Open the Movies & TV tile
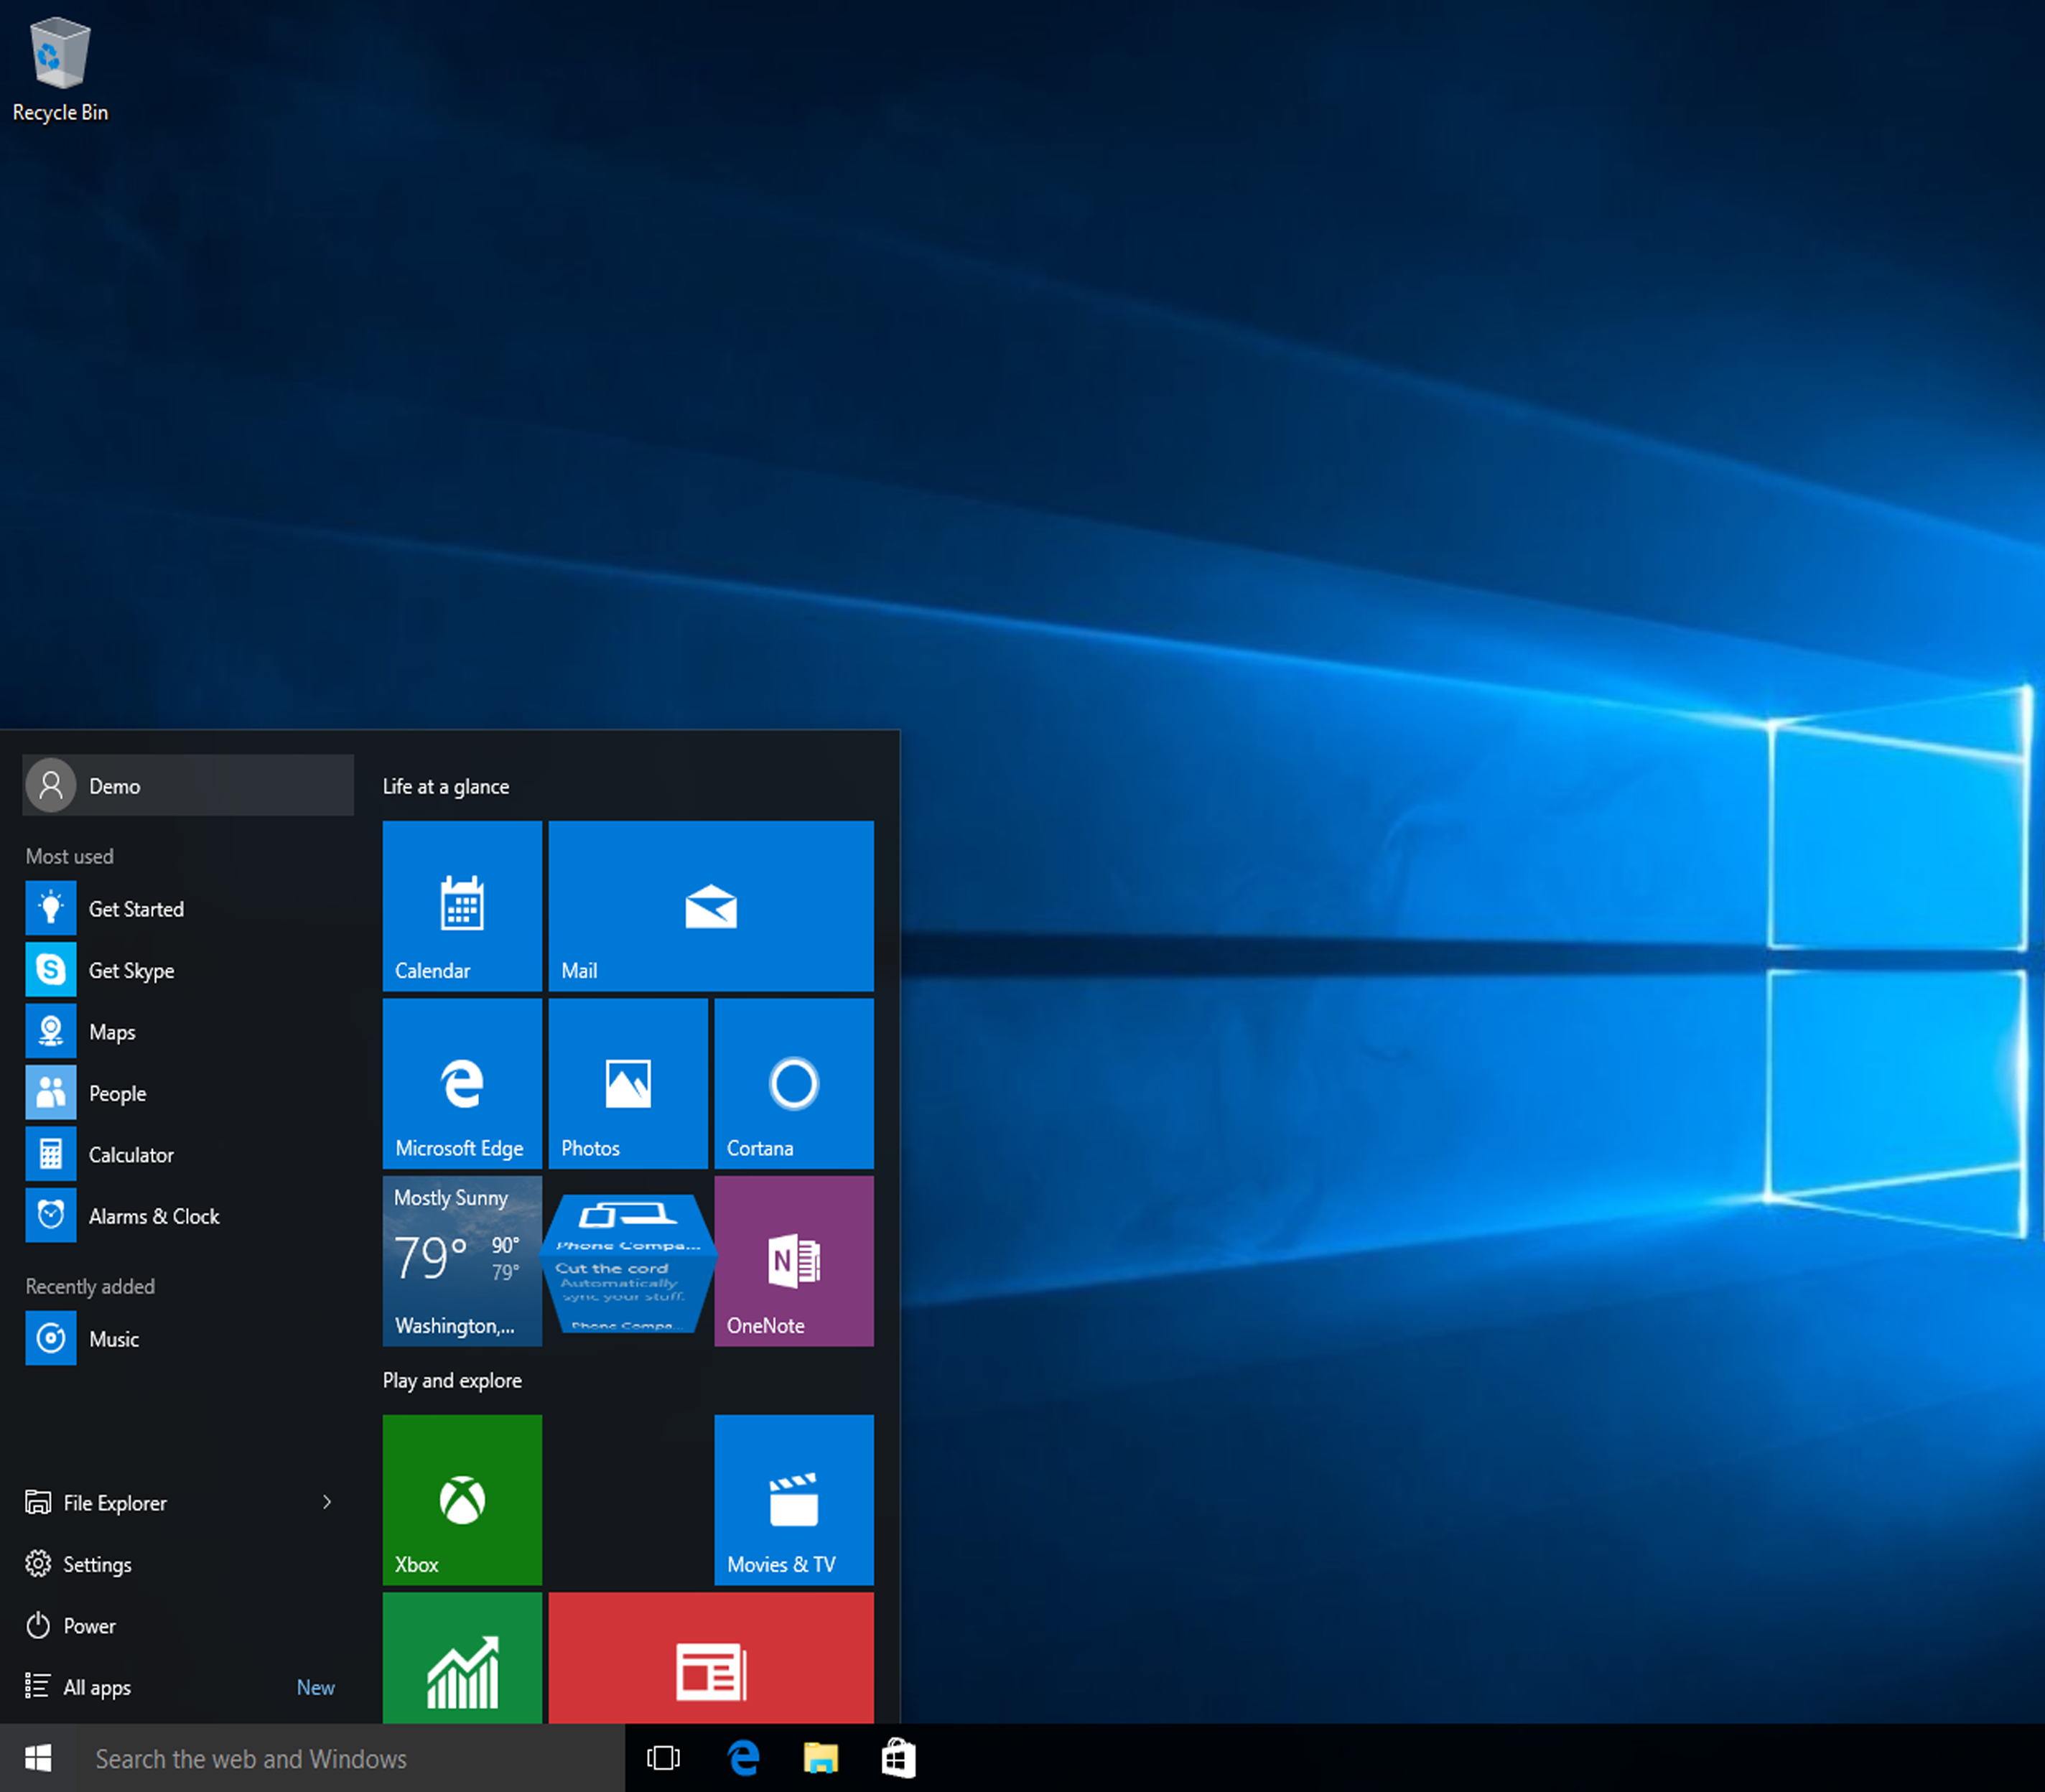Viewport: 2045px width, 1792px height. (794, 1499)
